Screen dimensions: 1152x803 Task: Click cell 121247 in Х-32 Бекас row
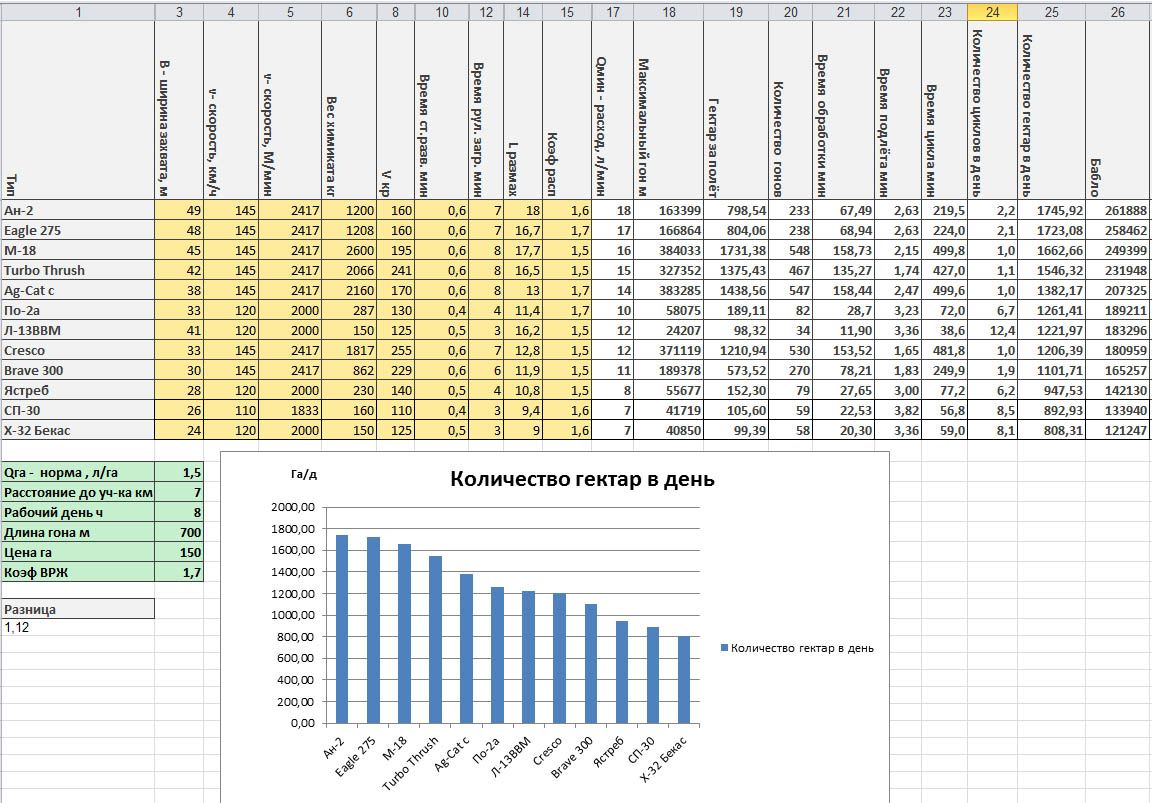(1117, 431)
